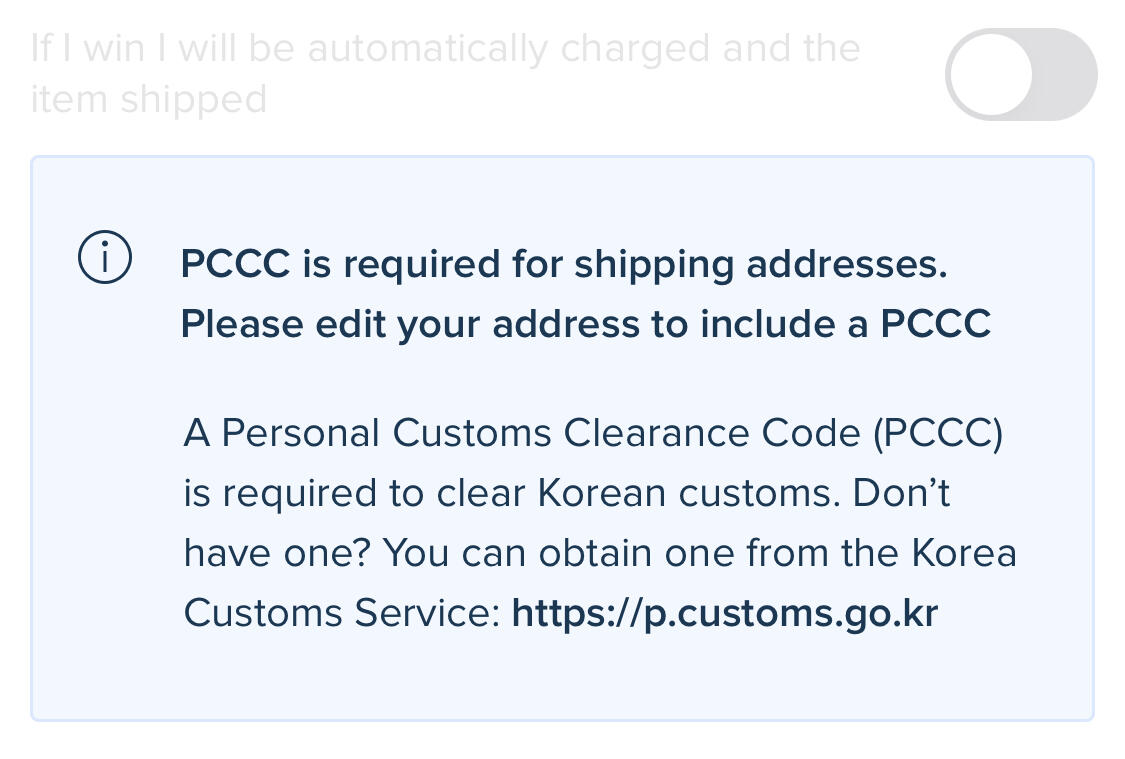Click the "A Personal Customs Clearance Code (PCCC)" line
Viewport: 1125px width, 759px height.
[592, 434]
